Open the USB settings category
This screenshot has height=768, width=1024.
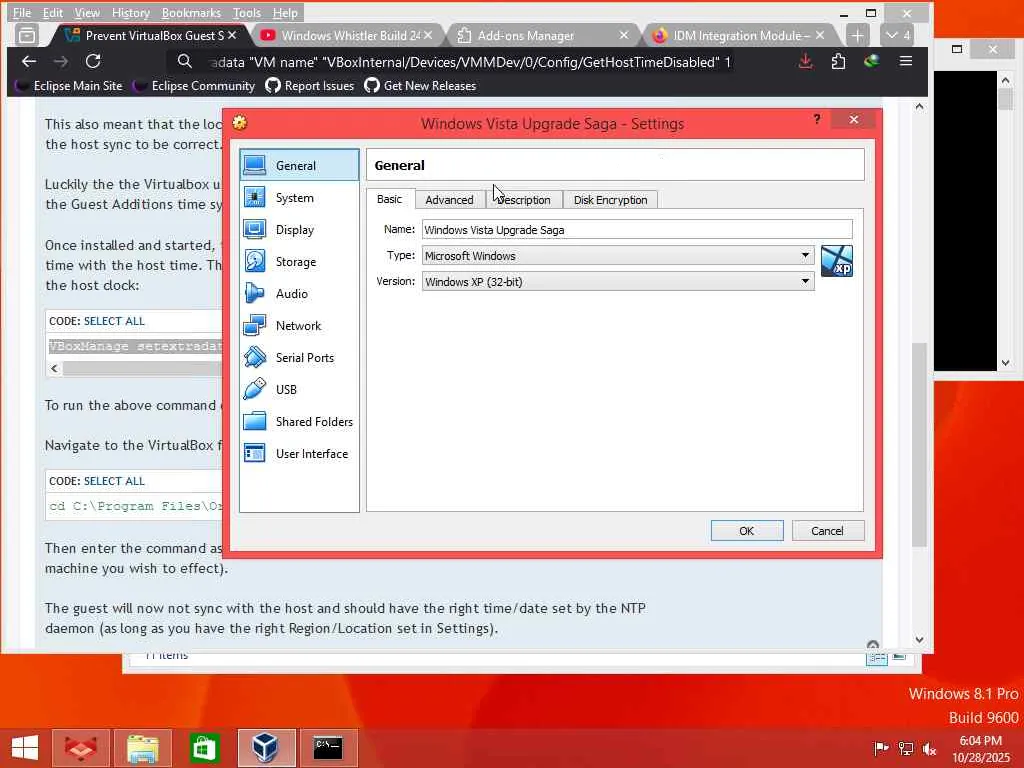299,389
